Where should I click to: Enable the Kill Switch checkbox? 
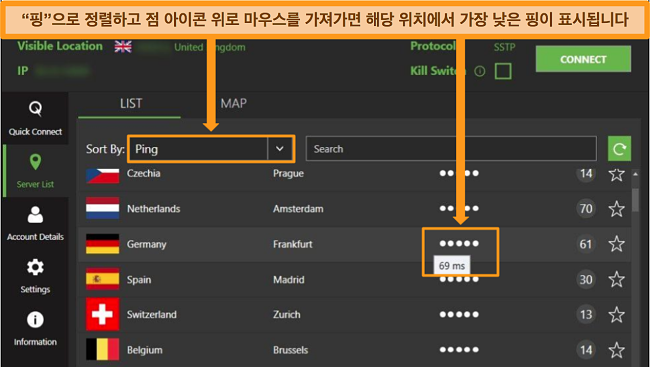[x=503, y=71]
